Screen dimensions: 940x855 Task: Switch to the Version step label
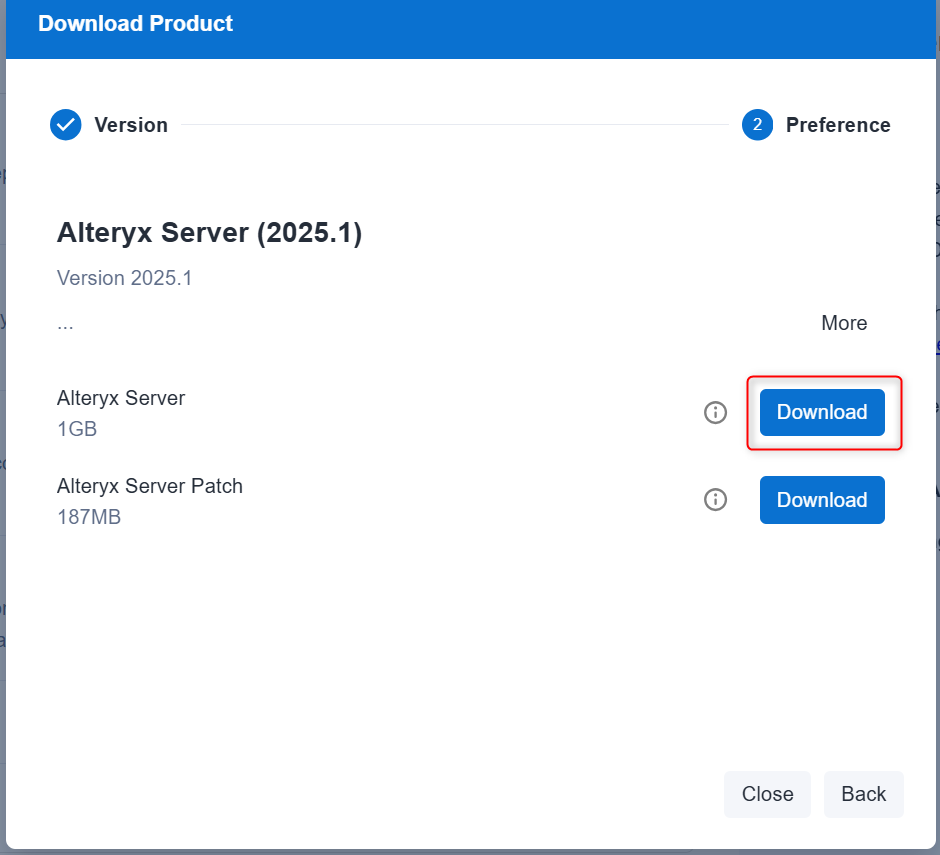131,125
